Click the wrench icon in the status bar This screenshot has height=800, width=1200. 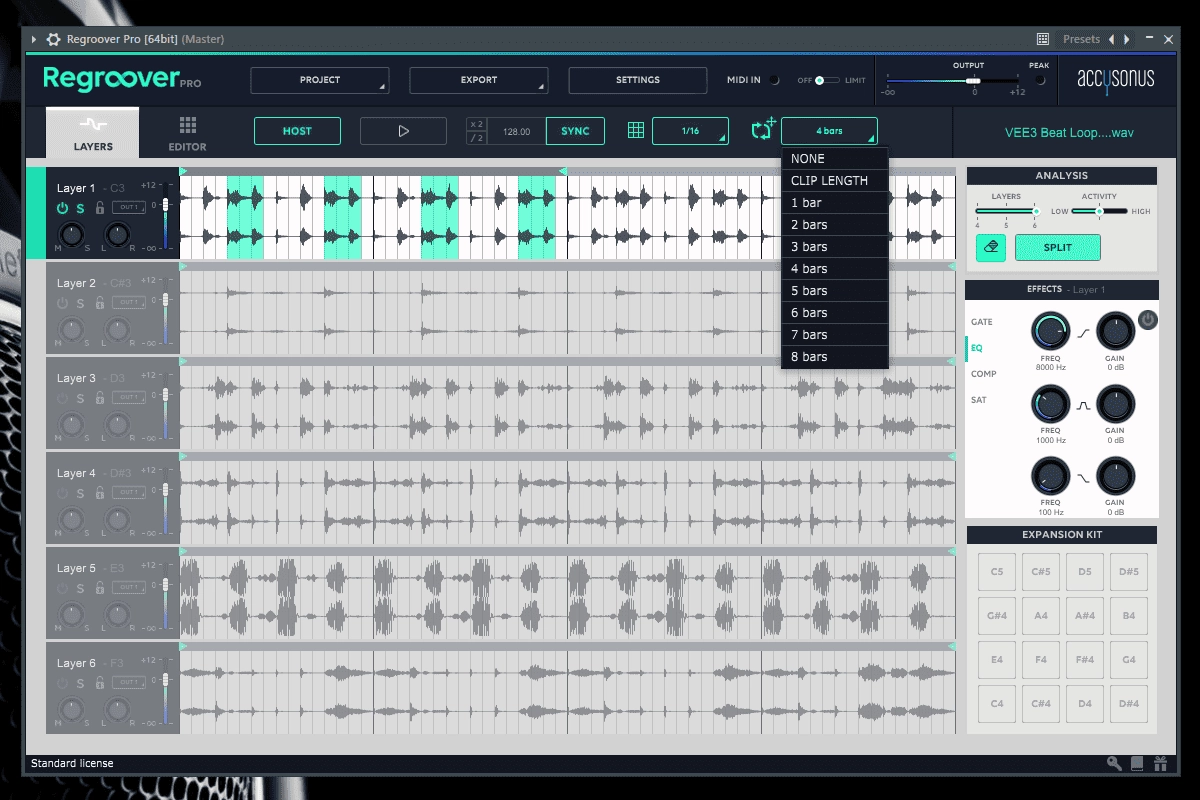[1114, 764]
